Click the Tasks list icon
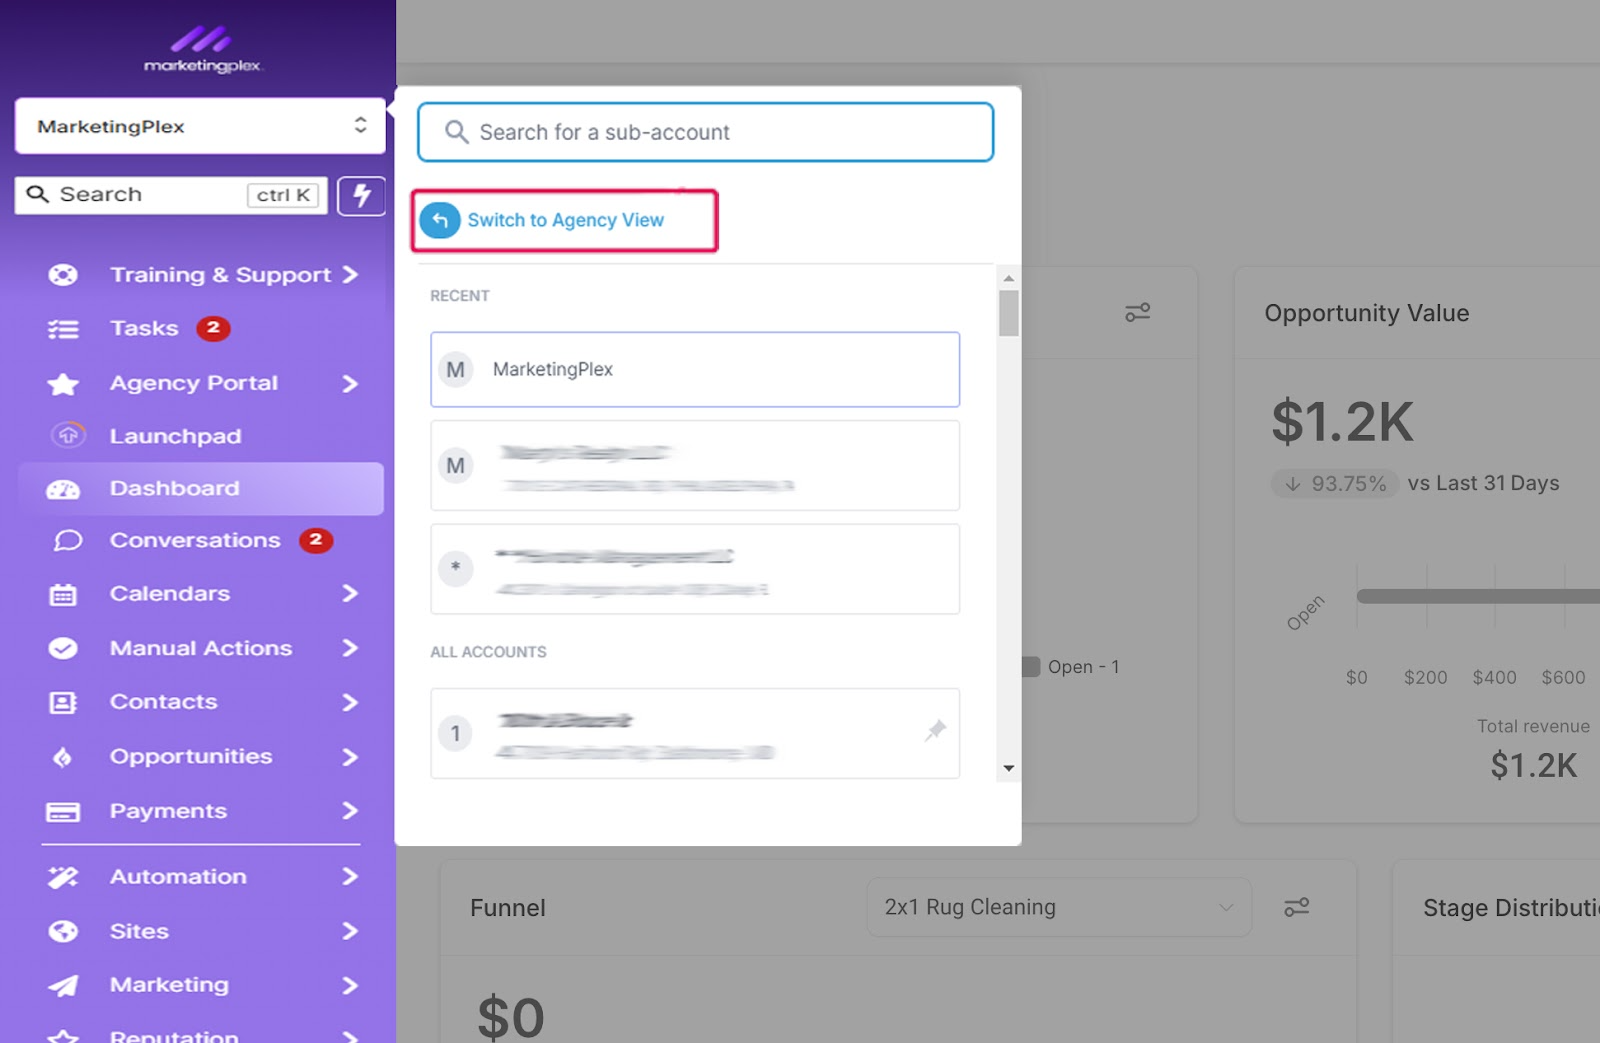The width and height of the screenshot is (1600, 1043). 63,329
